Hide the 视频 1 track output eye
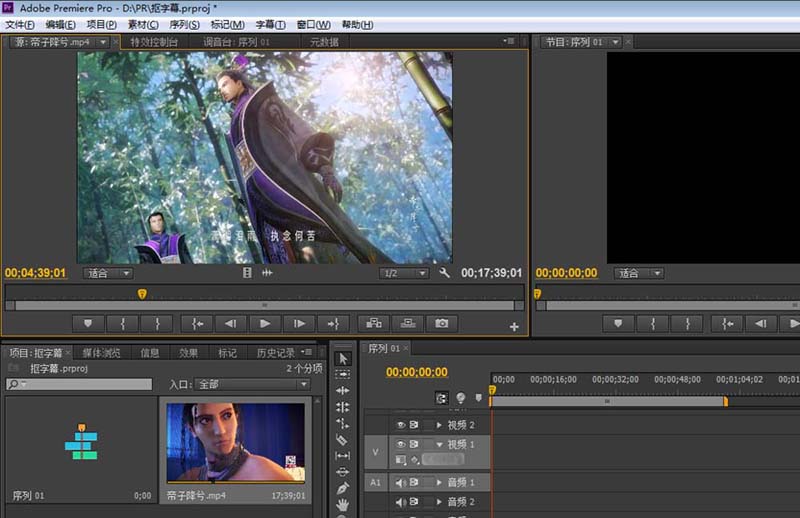The width and height of the screenshot is (800, 518). tap(401, 444)
